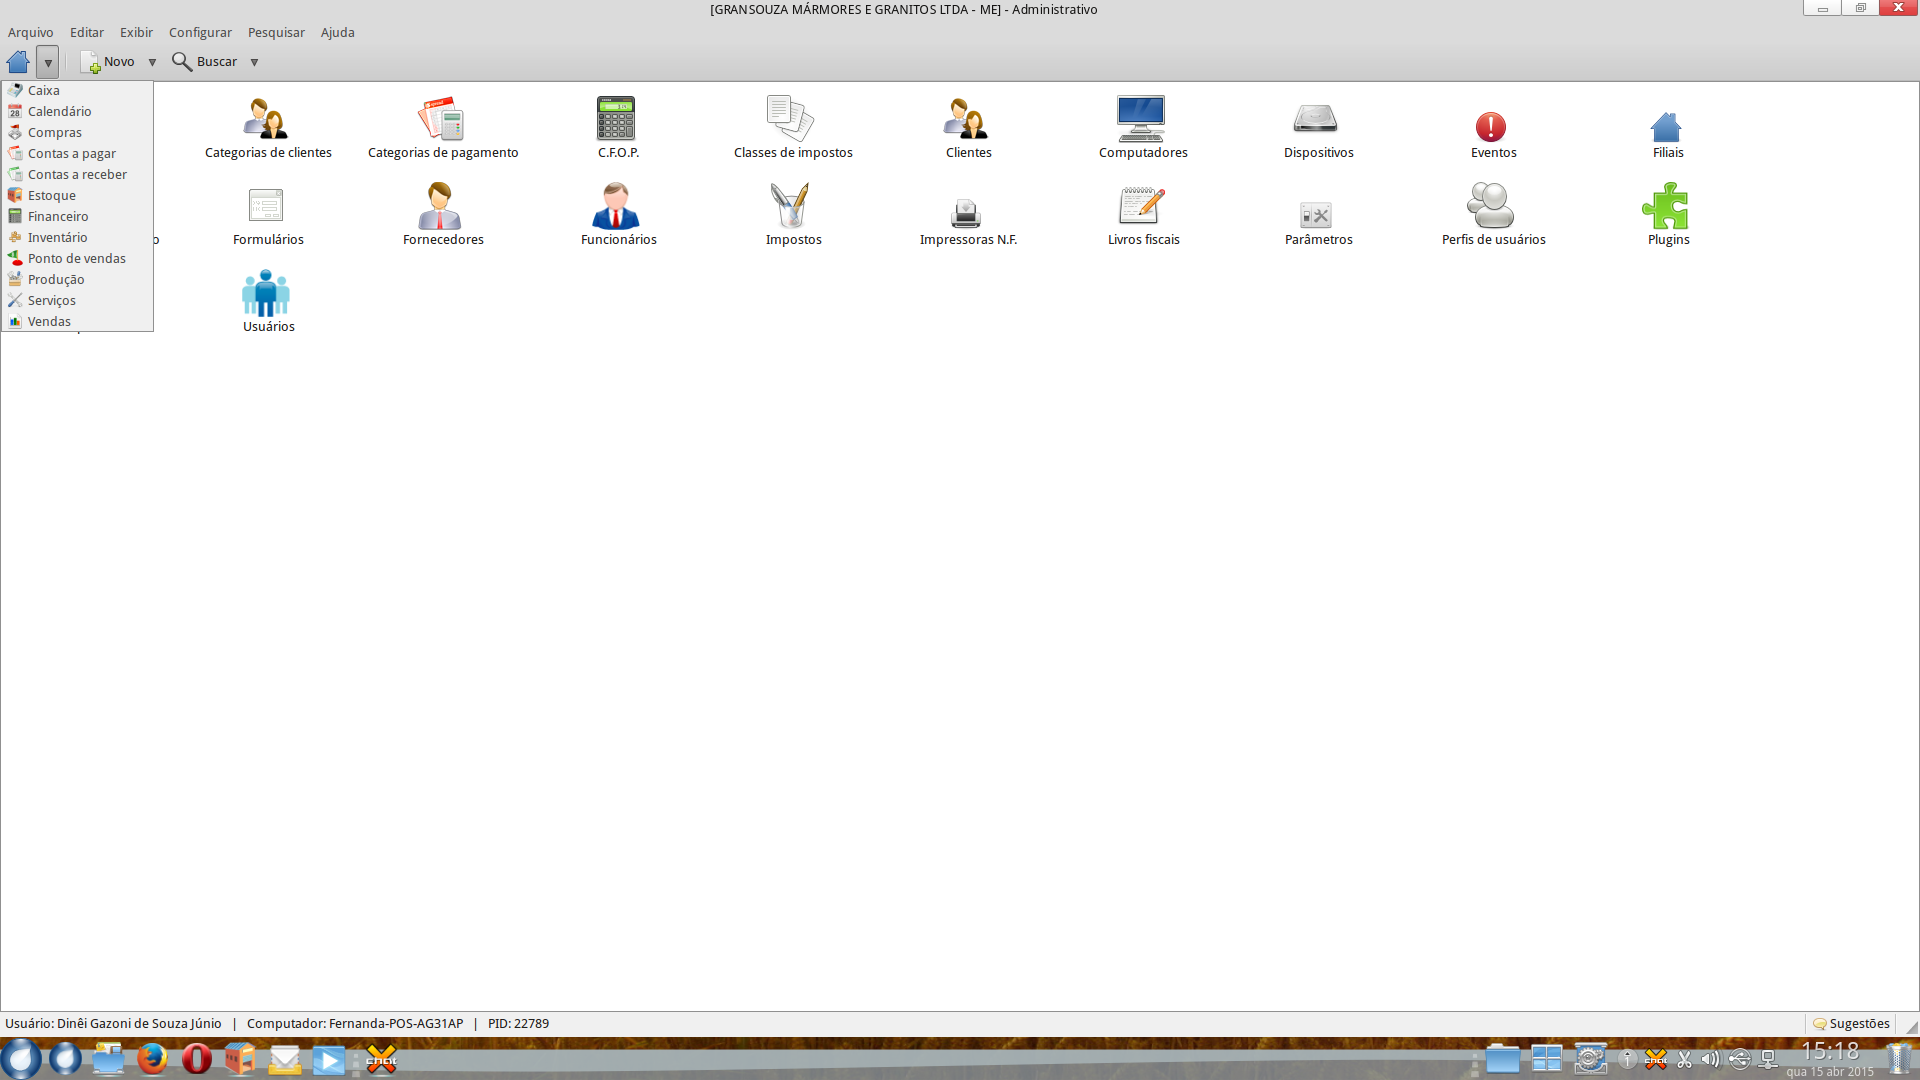
Task: Open Usuários
Action: (x=267, y=302)
